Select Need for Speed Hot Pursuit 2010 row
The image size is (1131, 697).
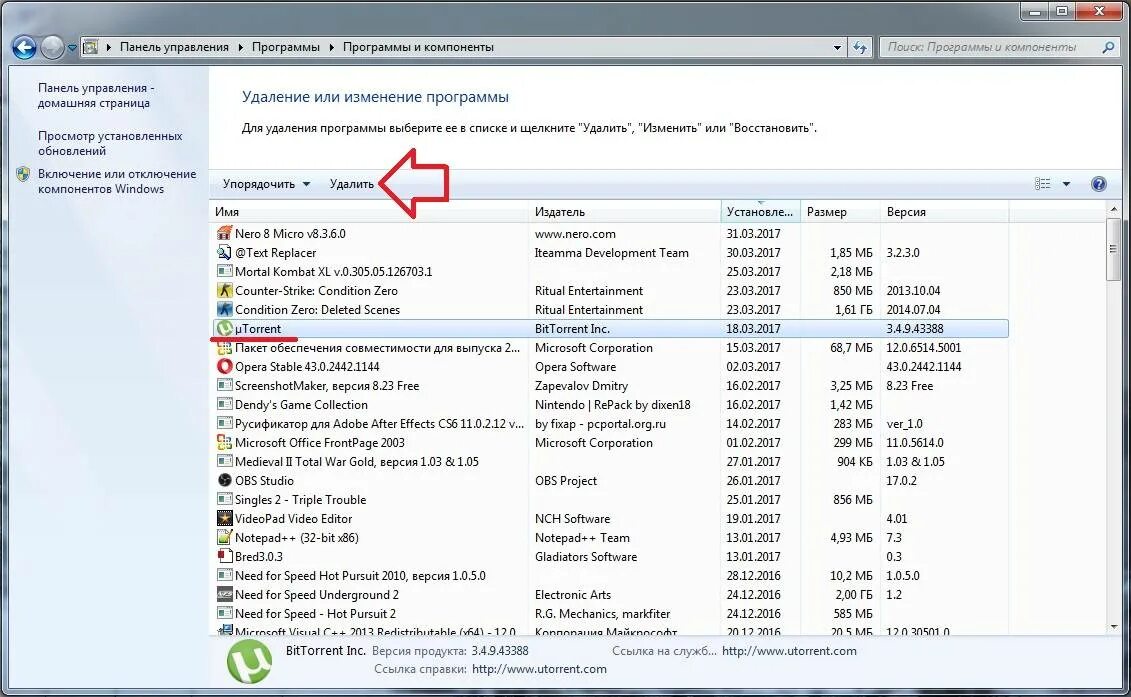pyautogui.click(x=611, y=576)
